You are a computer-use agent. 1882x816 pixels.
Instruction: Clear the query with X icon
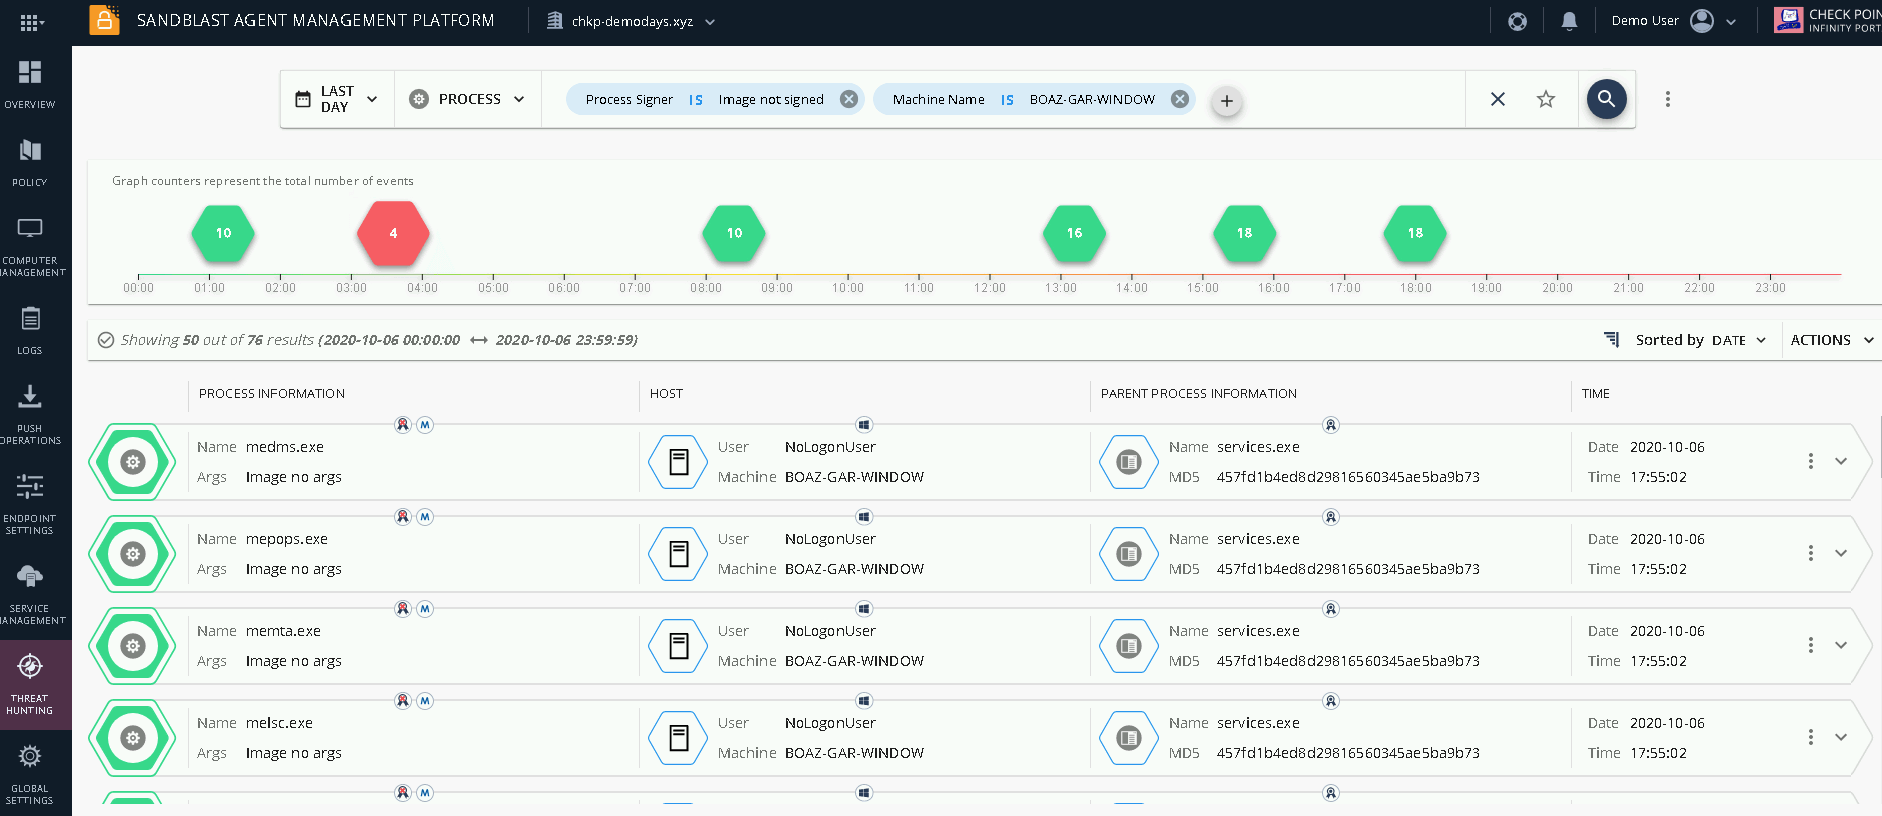click(1498, 99)
